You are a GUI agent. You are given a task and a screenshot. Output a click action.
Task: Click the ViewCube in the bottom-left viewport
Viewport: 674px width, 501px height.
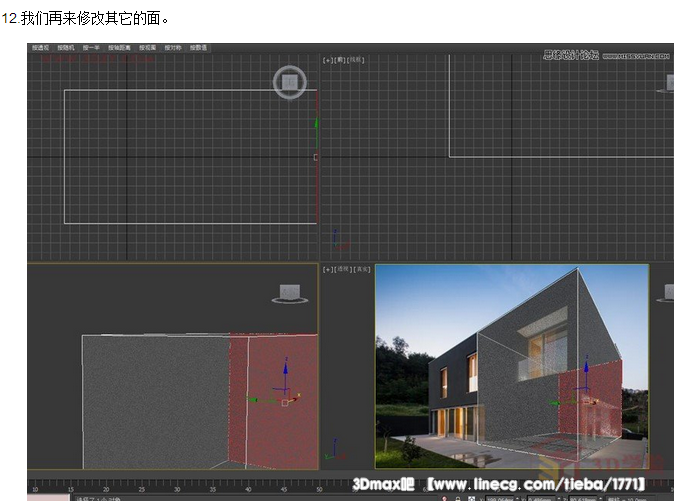click(x=290, y=293)
